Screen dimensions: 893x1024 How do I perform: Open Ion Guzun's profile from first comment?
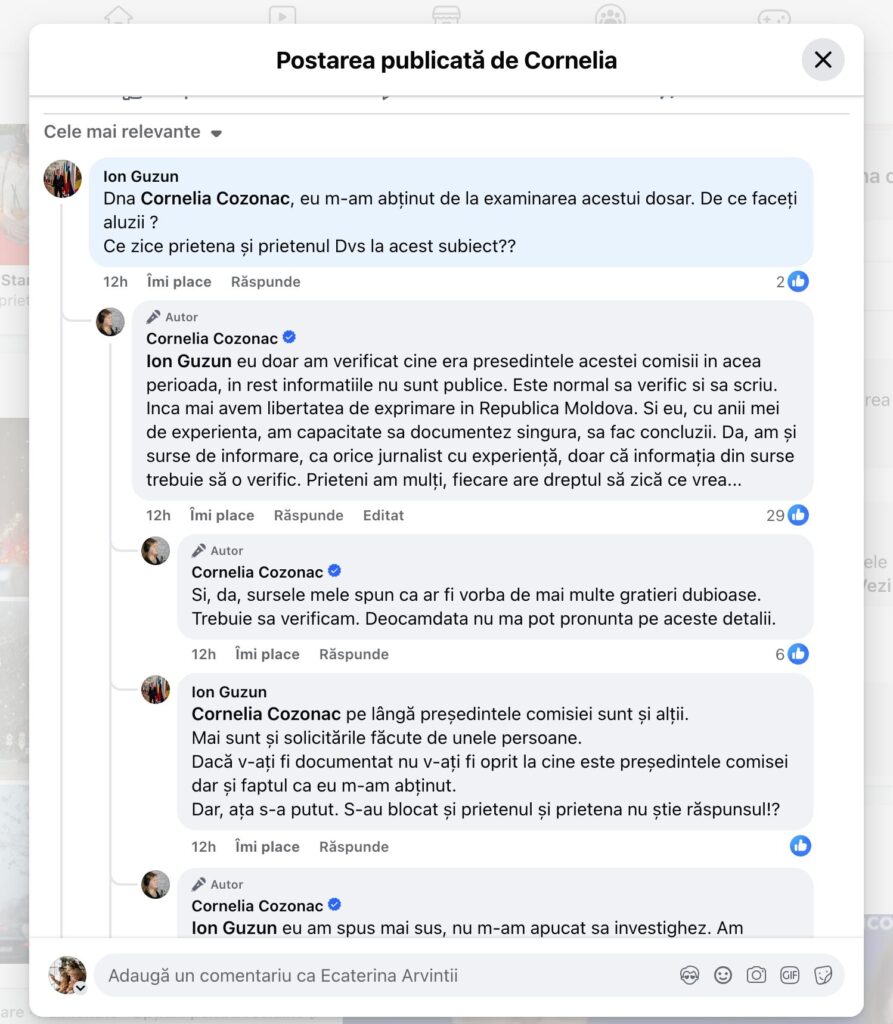[141, 177]
